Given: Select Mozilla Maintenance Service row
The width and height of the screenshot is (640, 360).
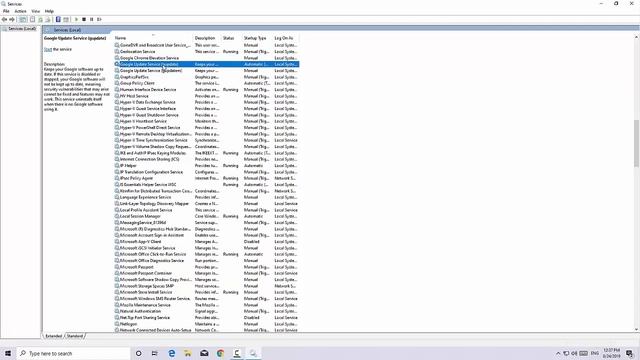Looking at the screenshot, I should pyautogui.click(x=207, y=305).
